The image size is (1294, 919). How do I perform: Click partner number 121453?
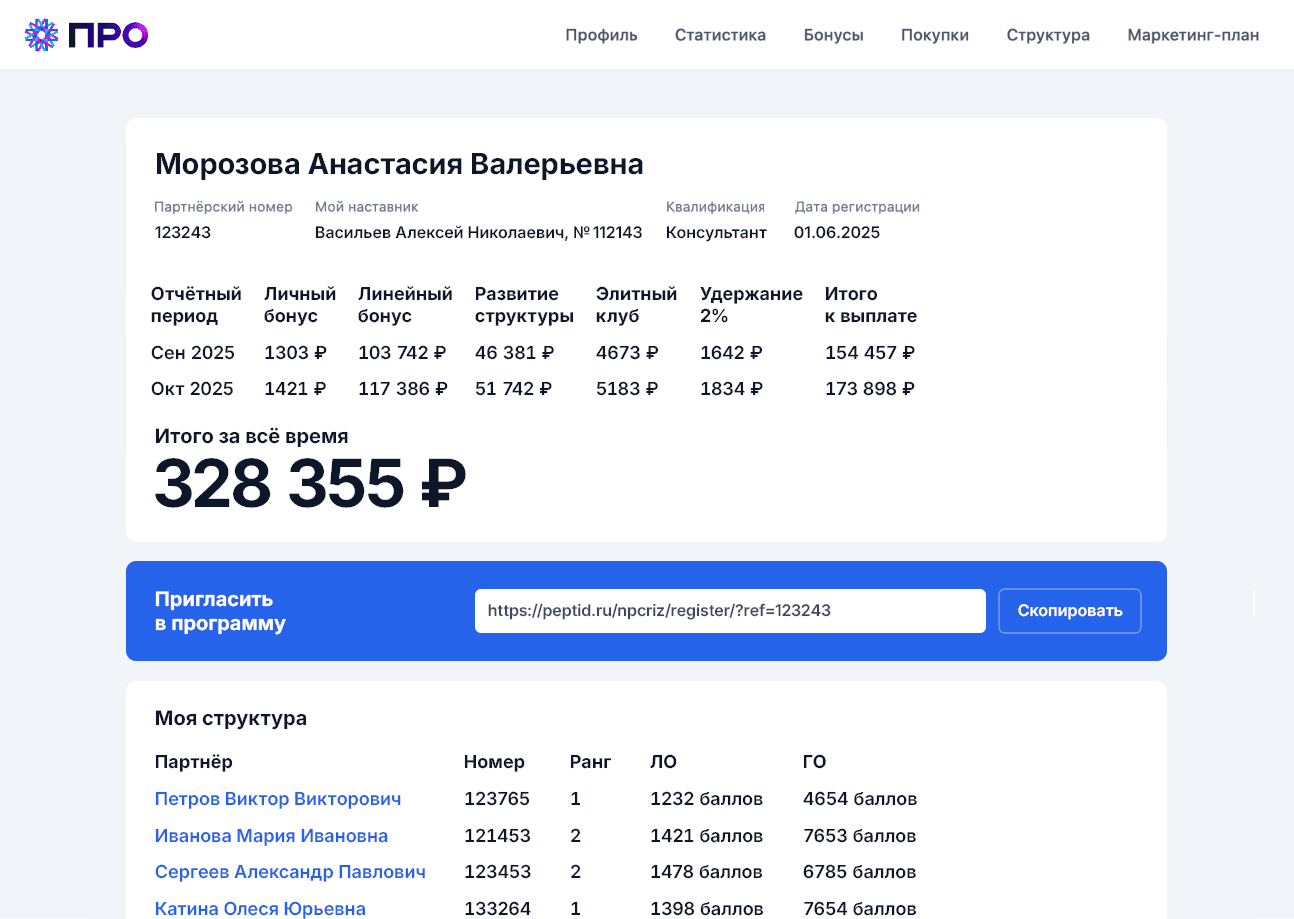coord(497,836)
